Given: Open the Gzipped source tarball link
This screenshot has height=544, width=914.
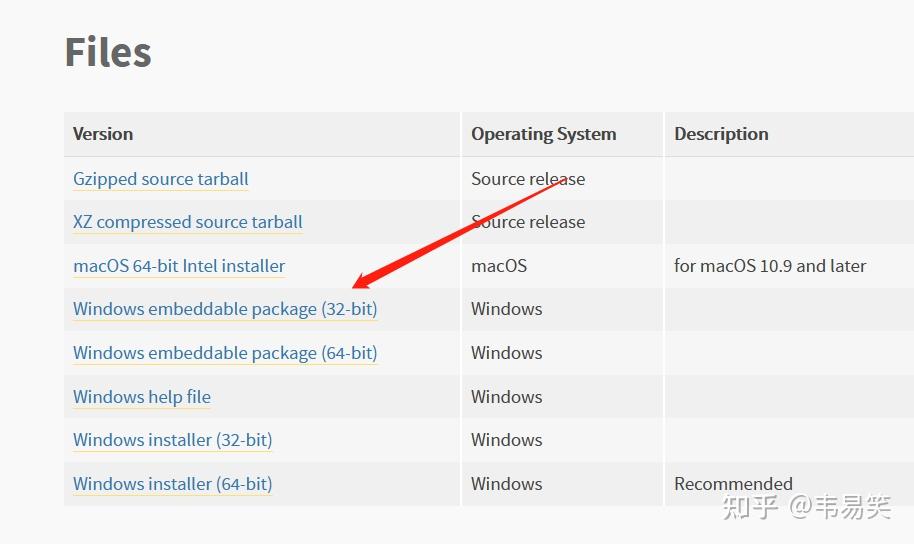Looking at the screenshot, I should (160, 179).
